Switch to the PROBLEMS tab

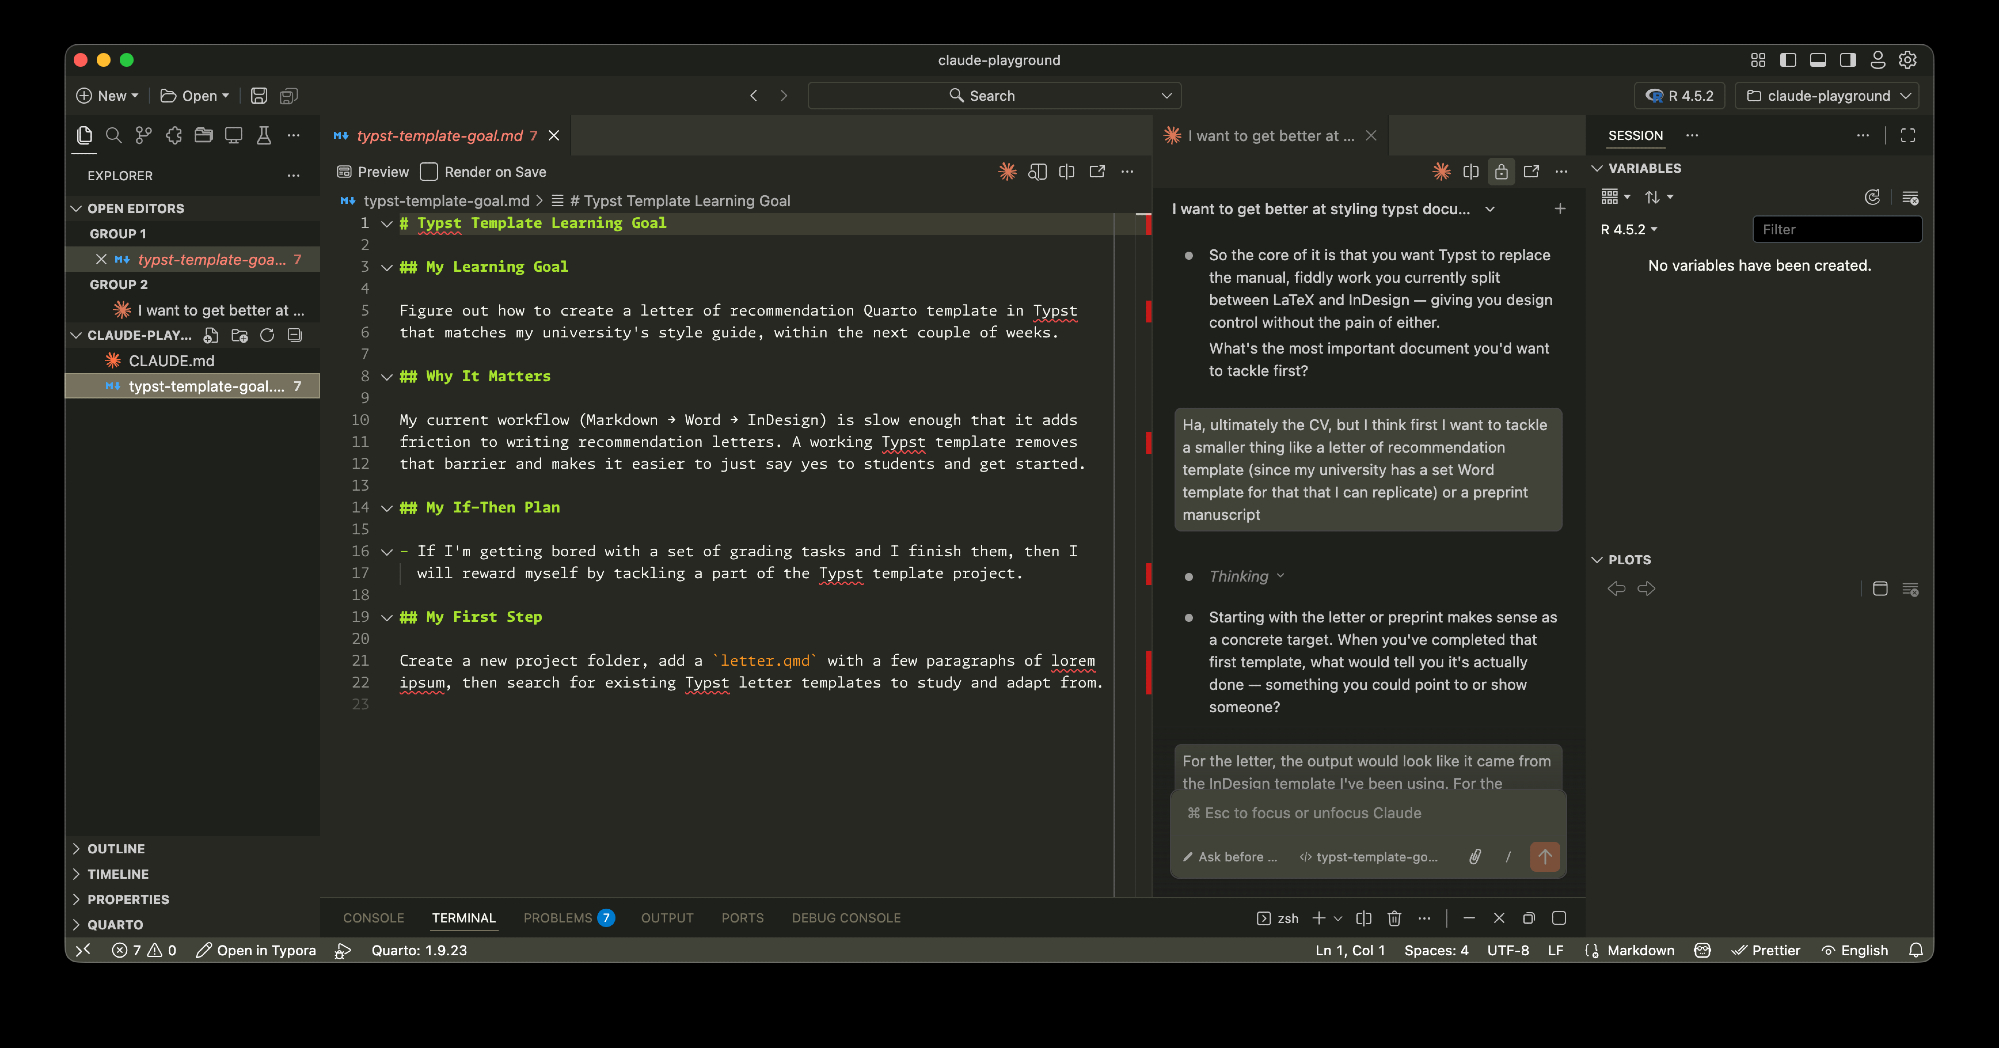click(x=558, y=918)
